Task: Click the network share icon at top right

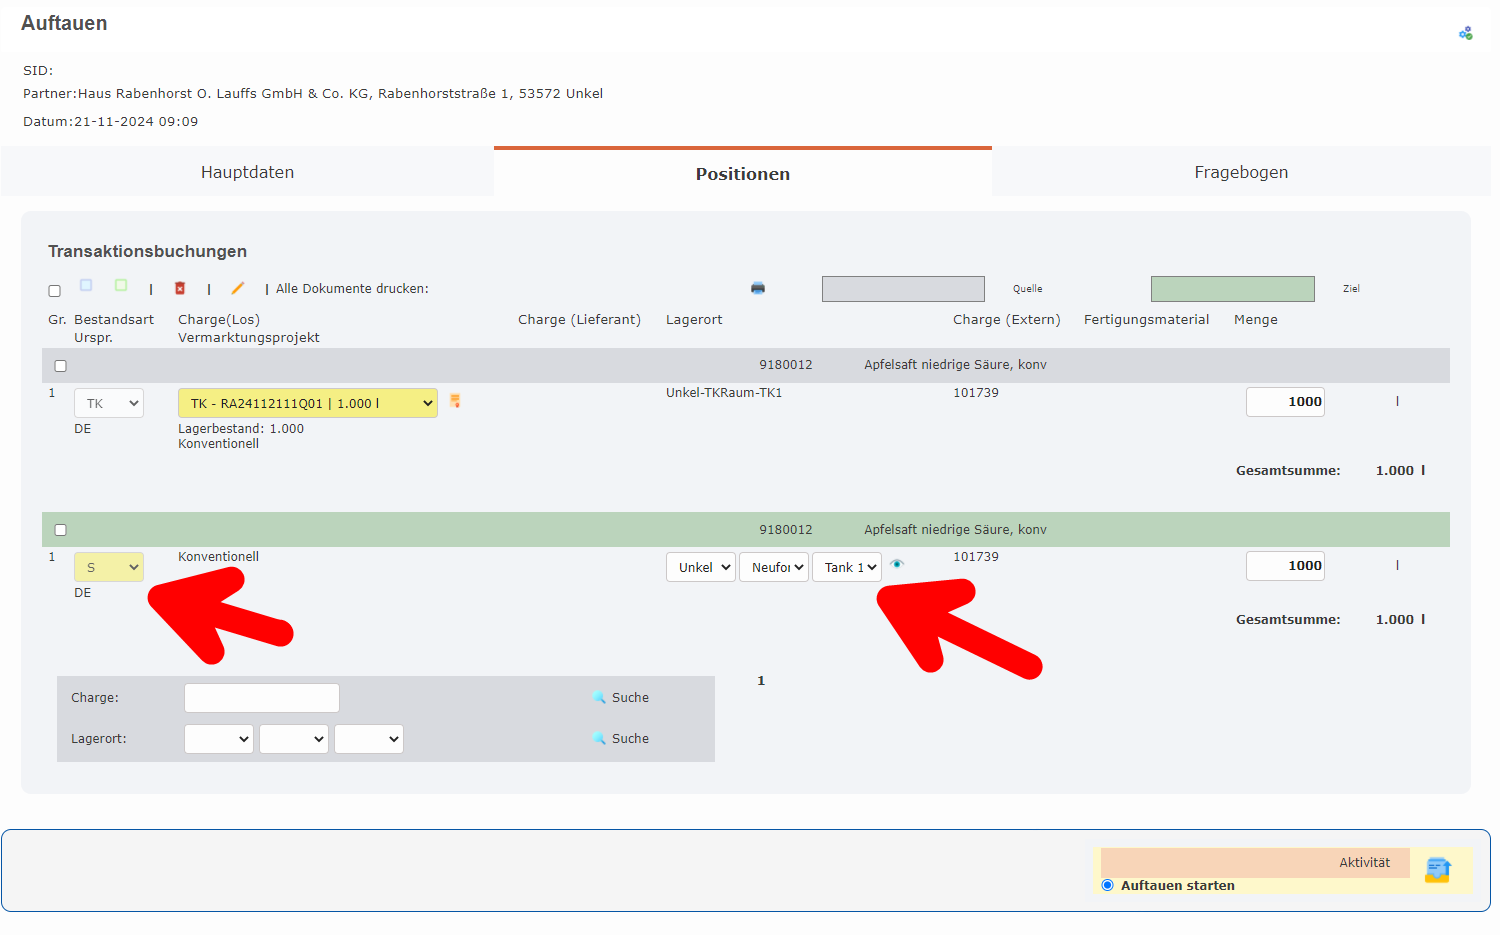Action: [x=1466, y=33]
